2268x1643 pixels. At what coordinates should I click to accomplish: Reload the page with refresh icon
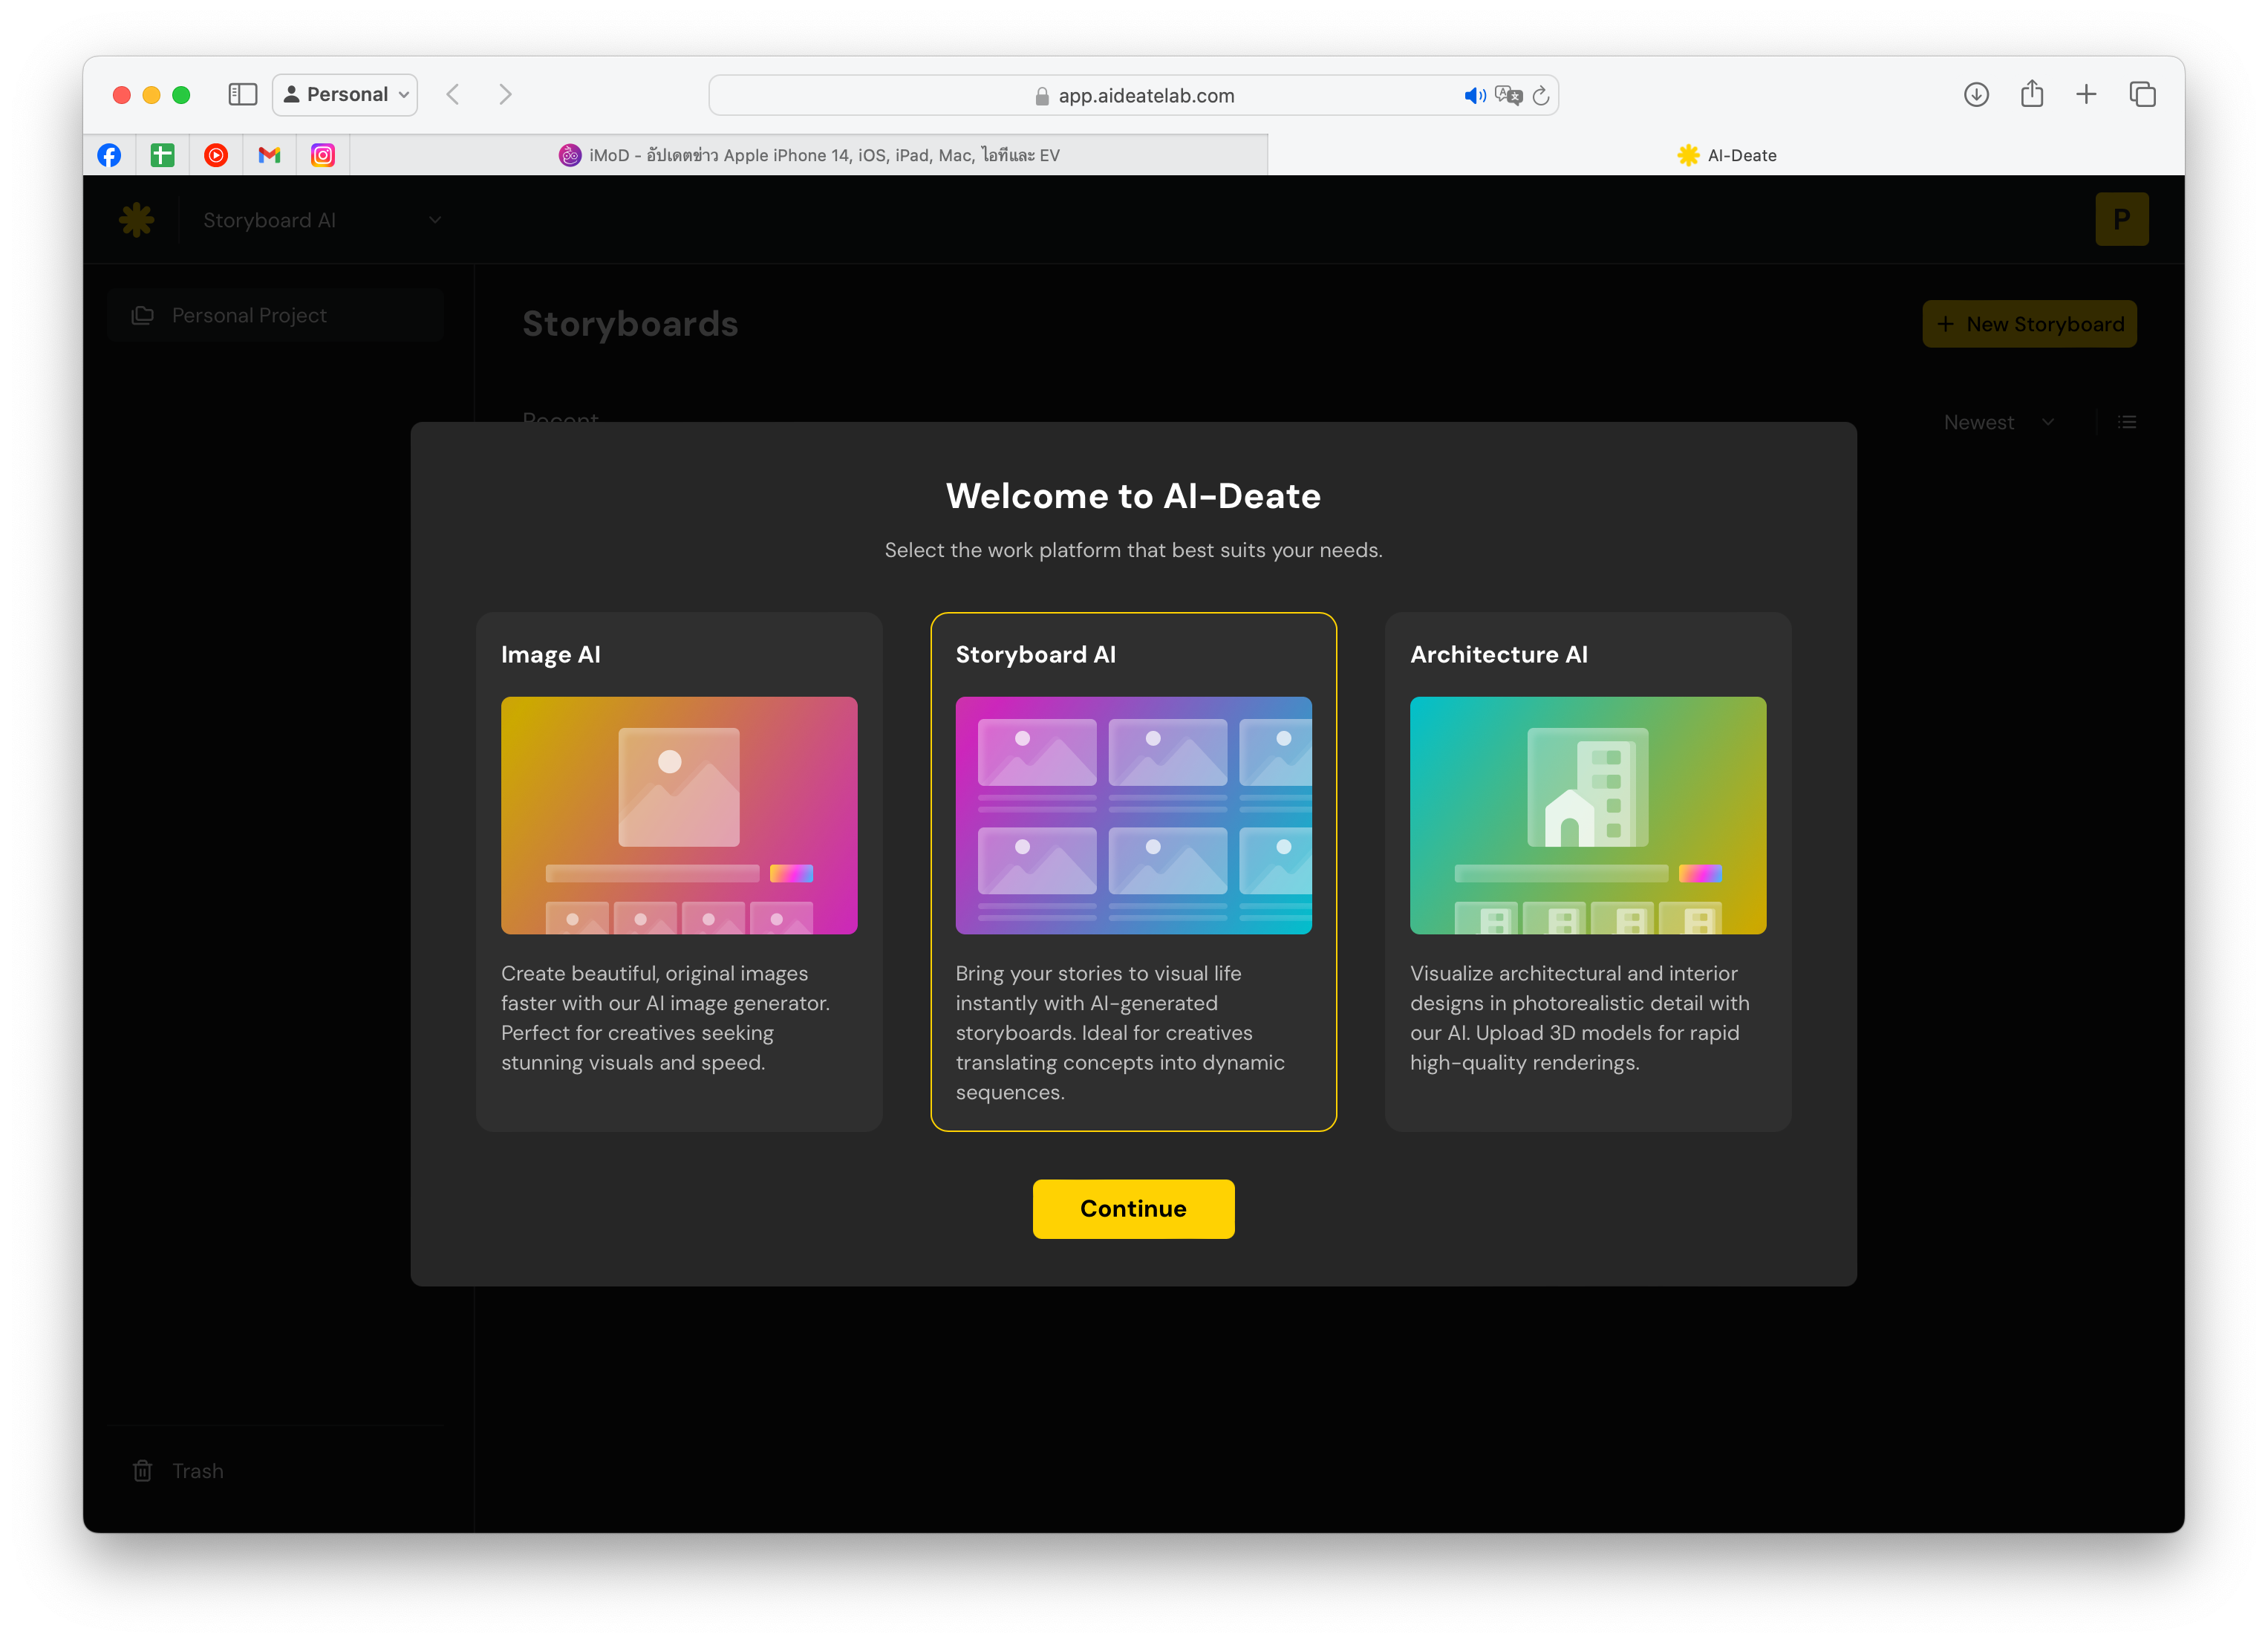click(x=1541, y=95)
